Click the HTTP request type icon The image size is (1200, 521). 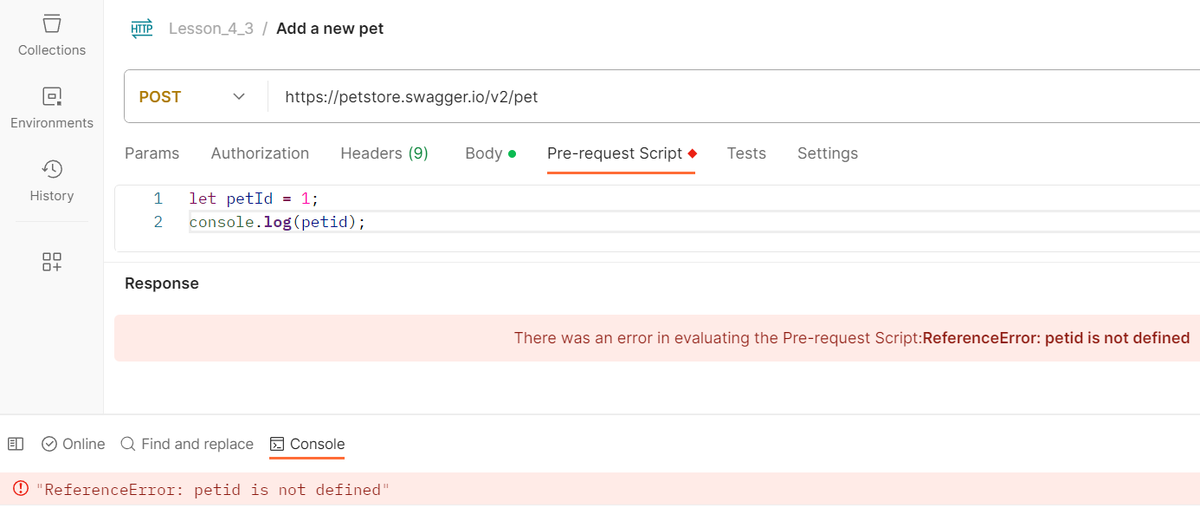click(x=142, y=29)
